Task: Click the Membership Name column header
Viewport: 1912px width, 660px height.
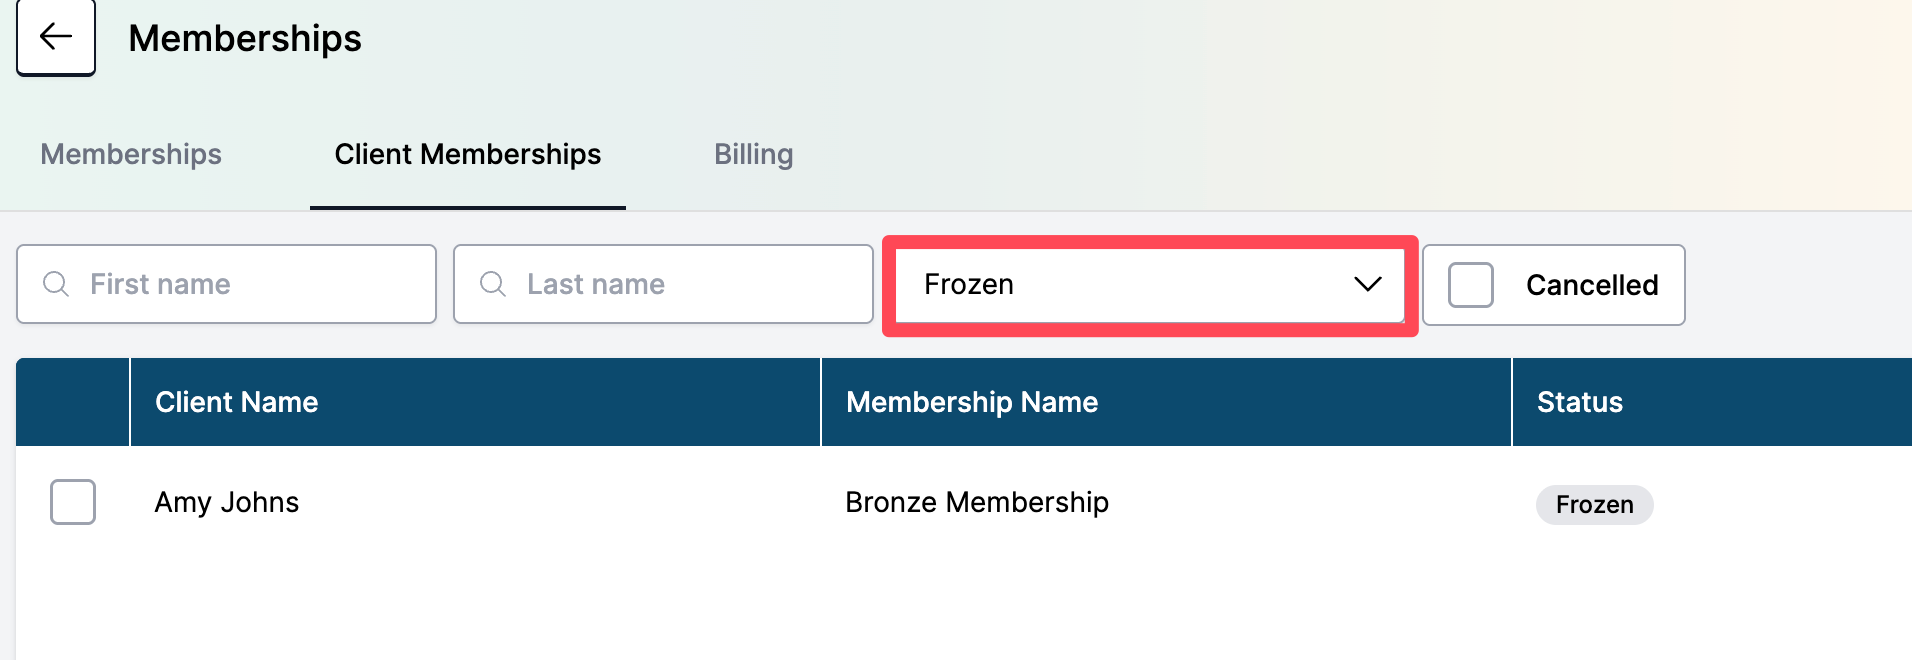Action: 972,402
